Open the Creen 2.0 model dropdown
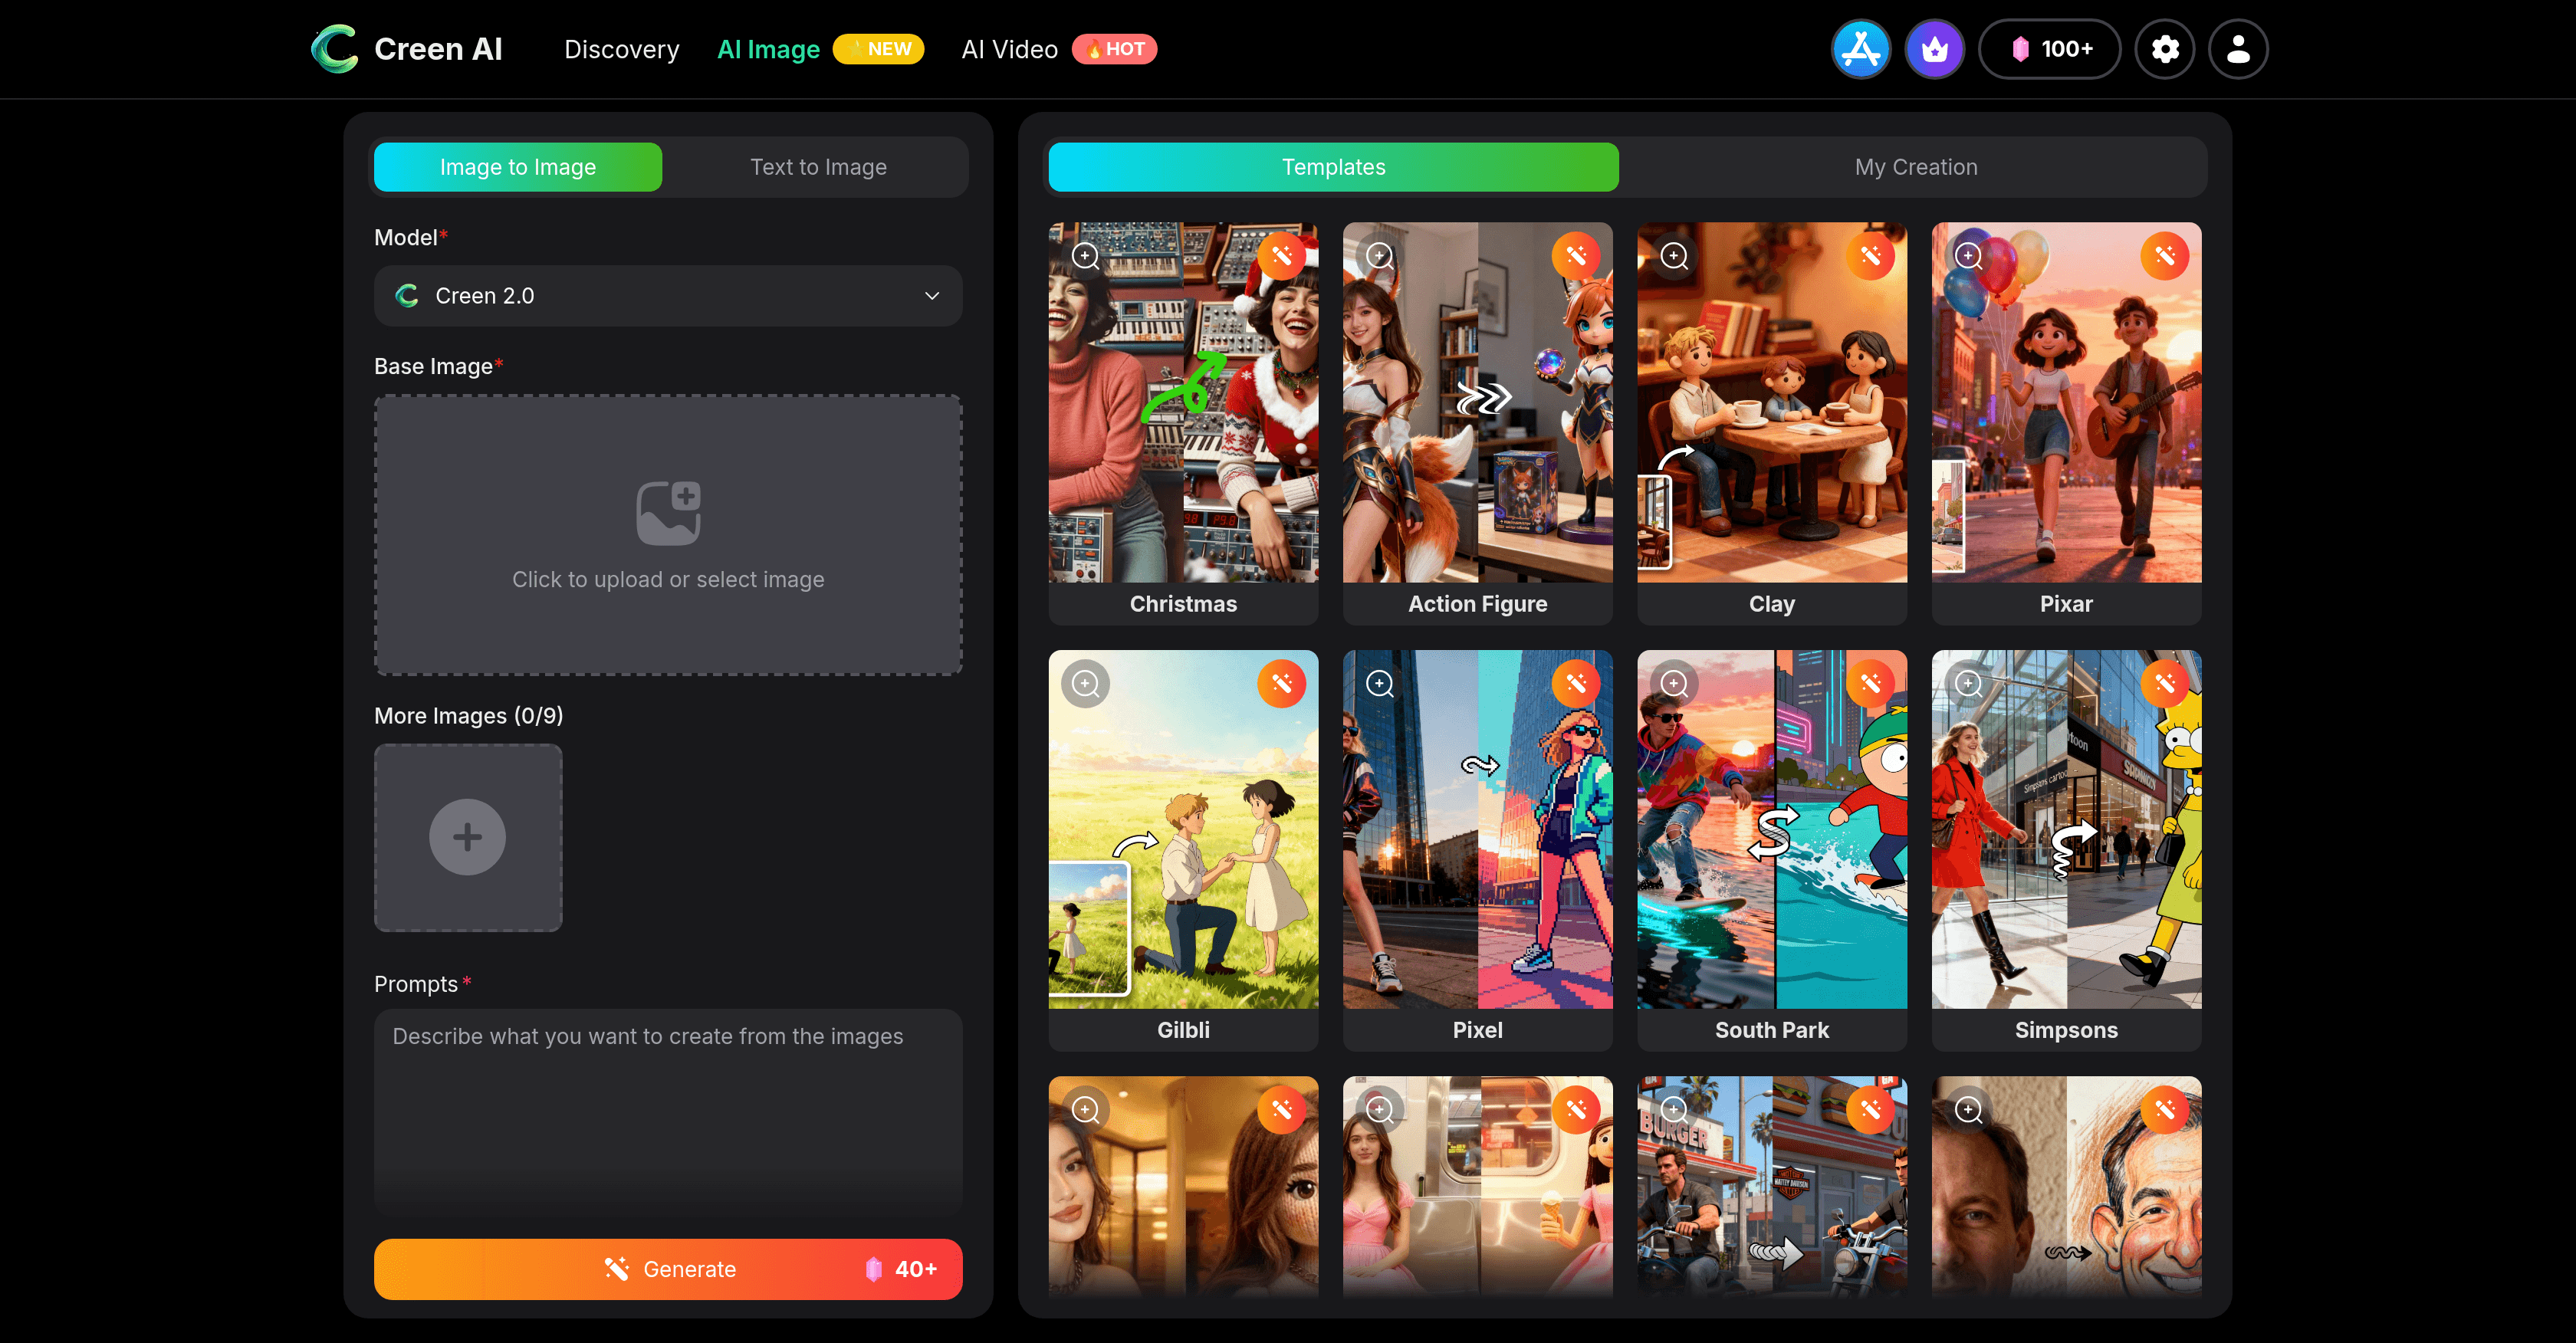The width and height of the screenshot is (2576, 1343). click(667, 295)
